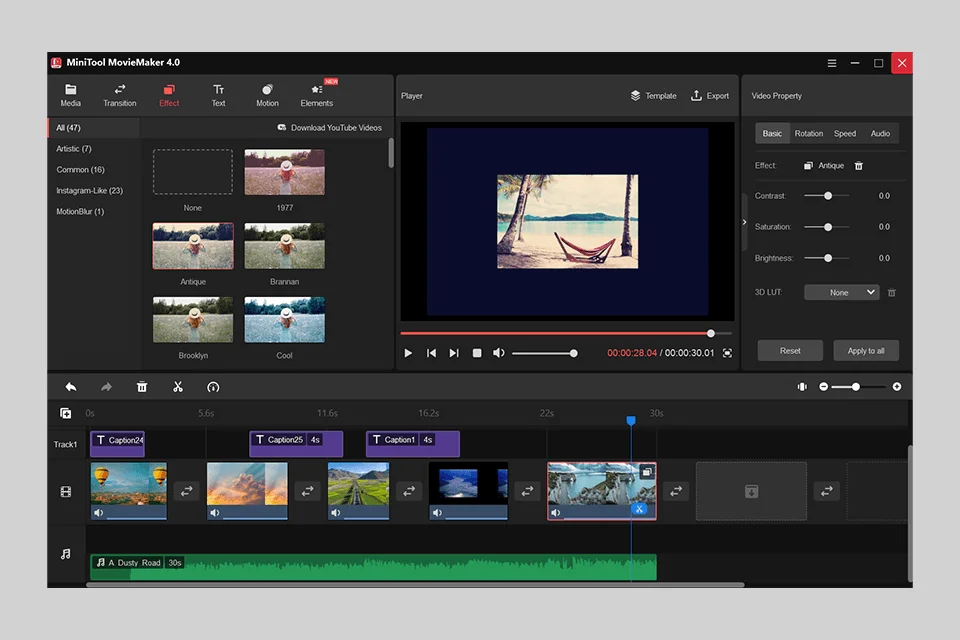Delete the 3D LUT setting
This screenshot has height=640, width=960.
coord(892,293)
